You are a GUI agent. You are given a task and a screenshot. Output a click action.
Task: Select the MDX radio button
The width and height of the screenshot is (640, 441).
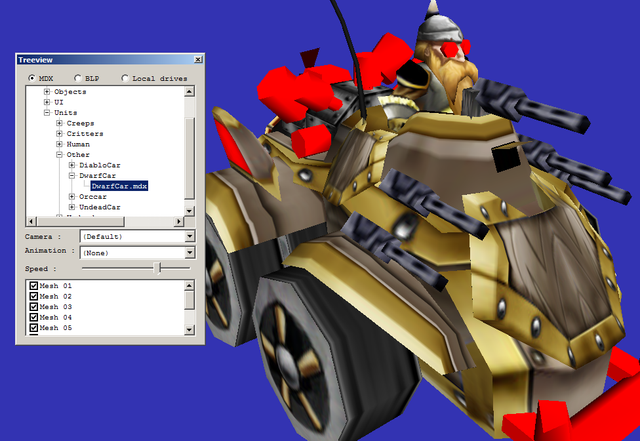point(32,78)
